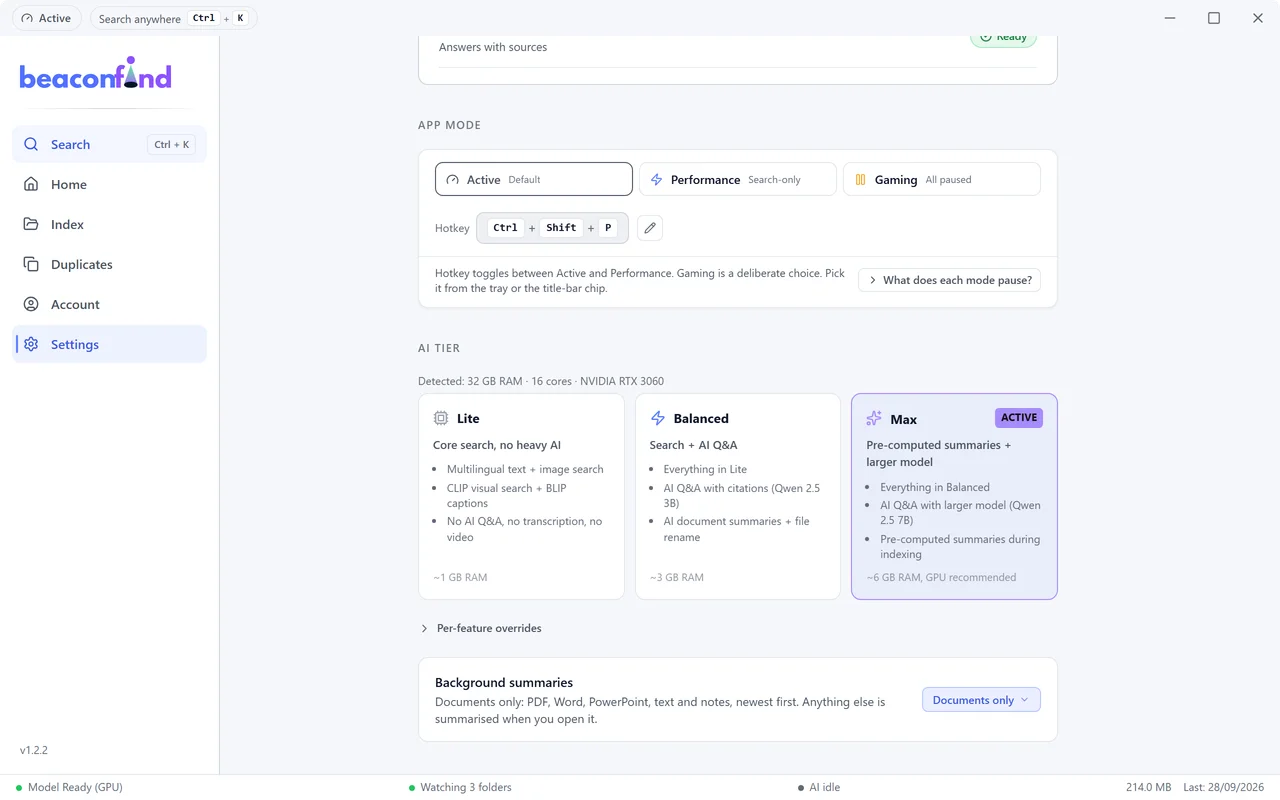Click the Max tier sparkles icon
This screenshot has width=1280, height=800.
click(874, 419)
